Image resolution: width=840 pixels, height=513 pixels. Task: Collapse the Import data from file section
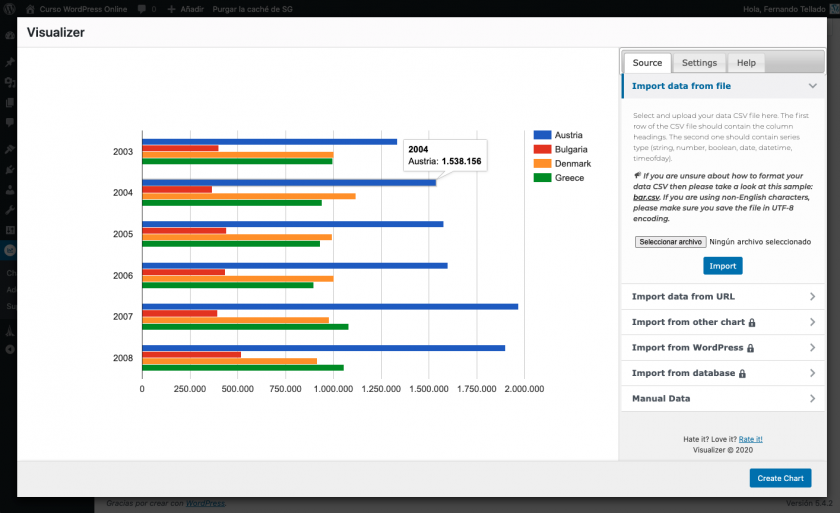tap(812, 87)
